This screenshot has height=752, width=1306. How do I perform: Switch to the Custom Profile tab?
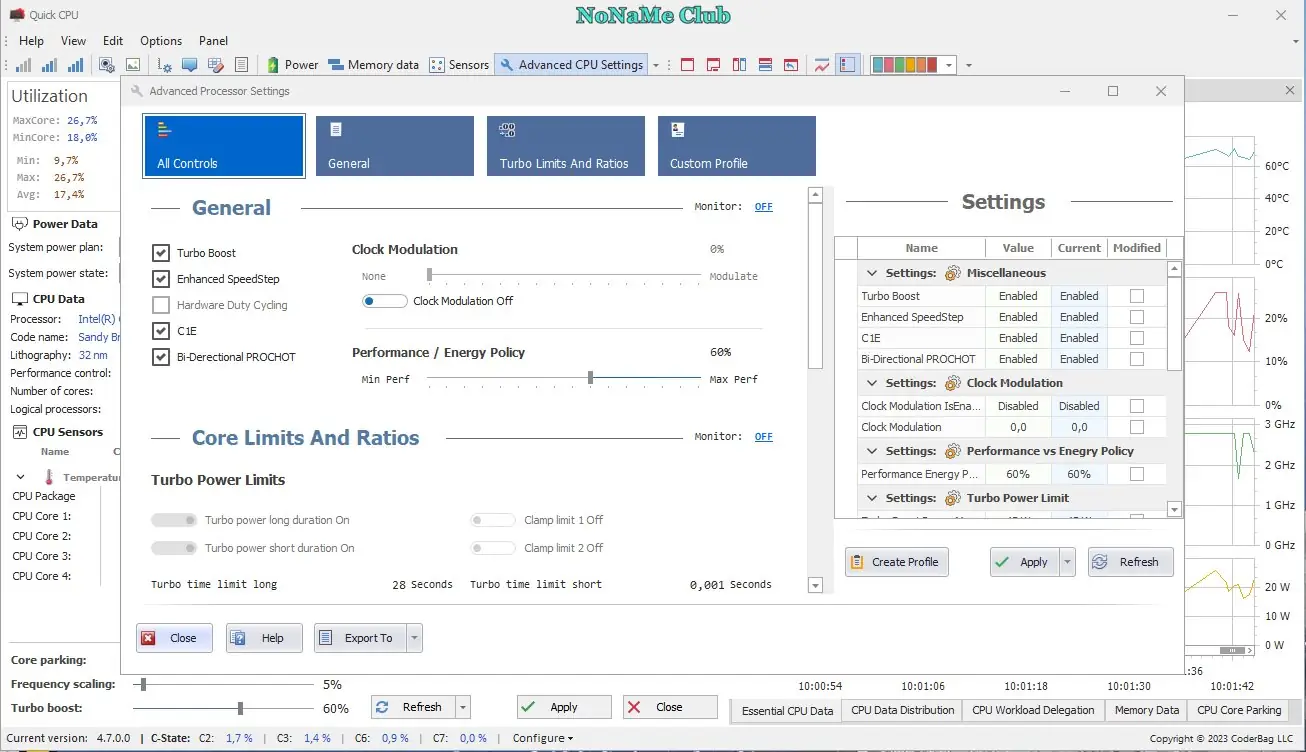coord(737,146)
